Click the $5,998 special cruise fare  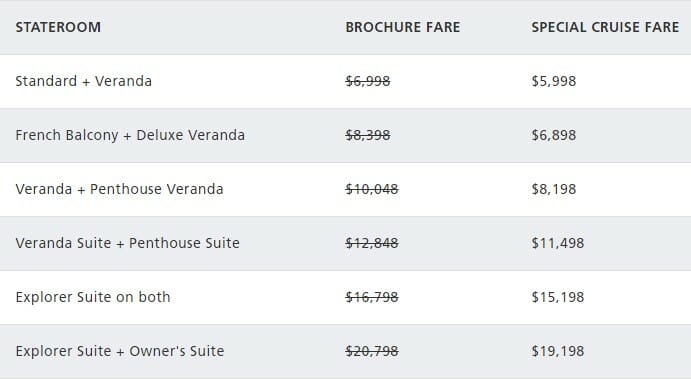point(554,81)
